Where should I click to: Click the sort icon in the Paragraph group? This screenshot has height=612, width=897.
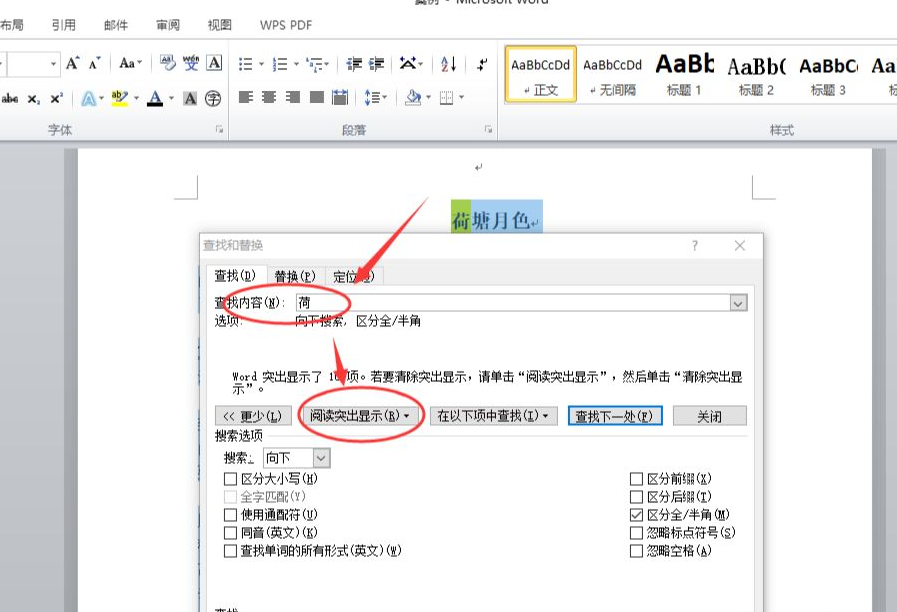pyautogui.click(x=448, y=63)
